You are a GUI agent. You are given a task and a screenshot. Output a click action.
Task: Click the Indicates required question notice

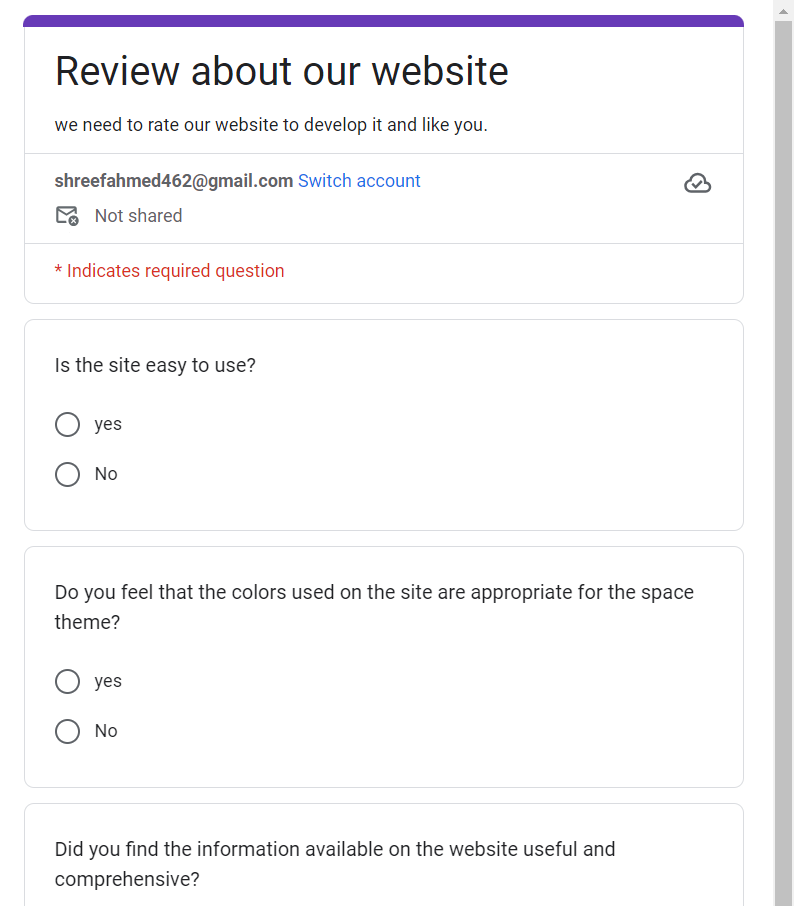(x=169, y=271)
